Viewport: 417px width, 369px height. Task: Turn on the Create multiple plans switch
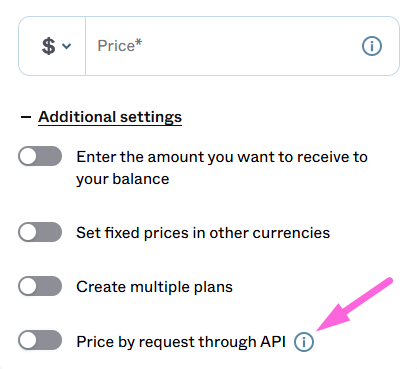point(40,286)
